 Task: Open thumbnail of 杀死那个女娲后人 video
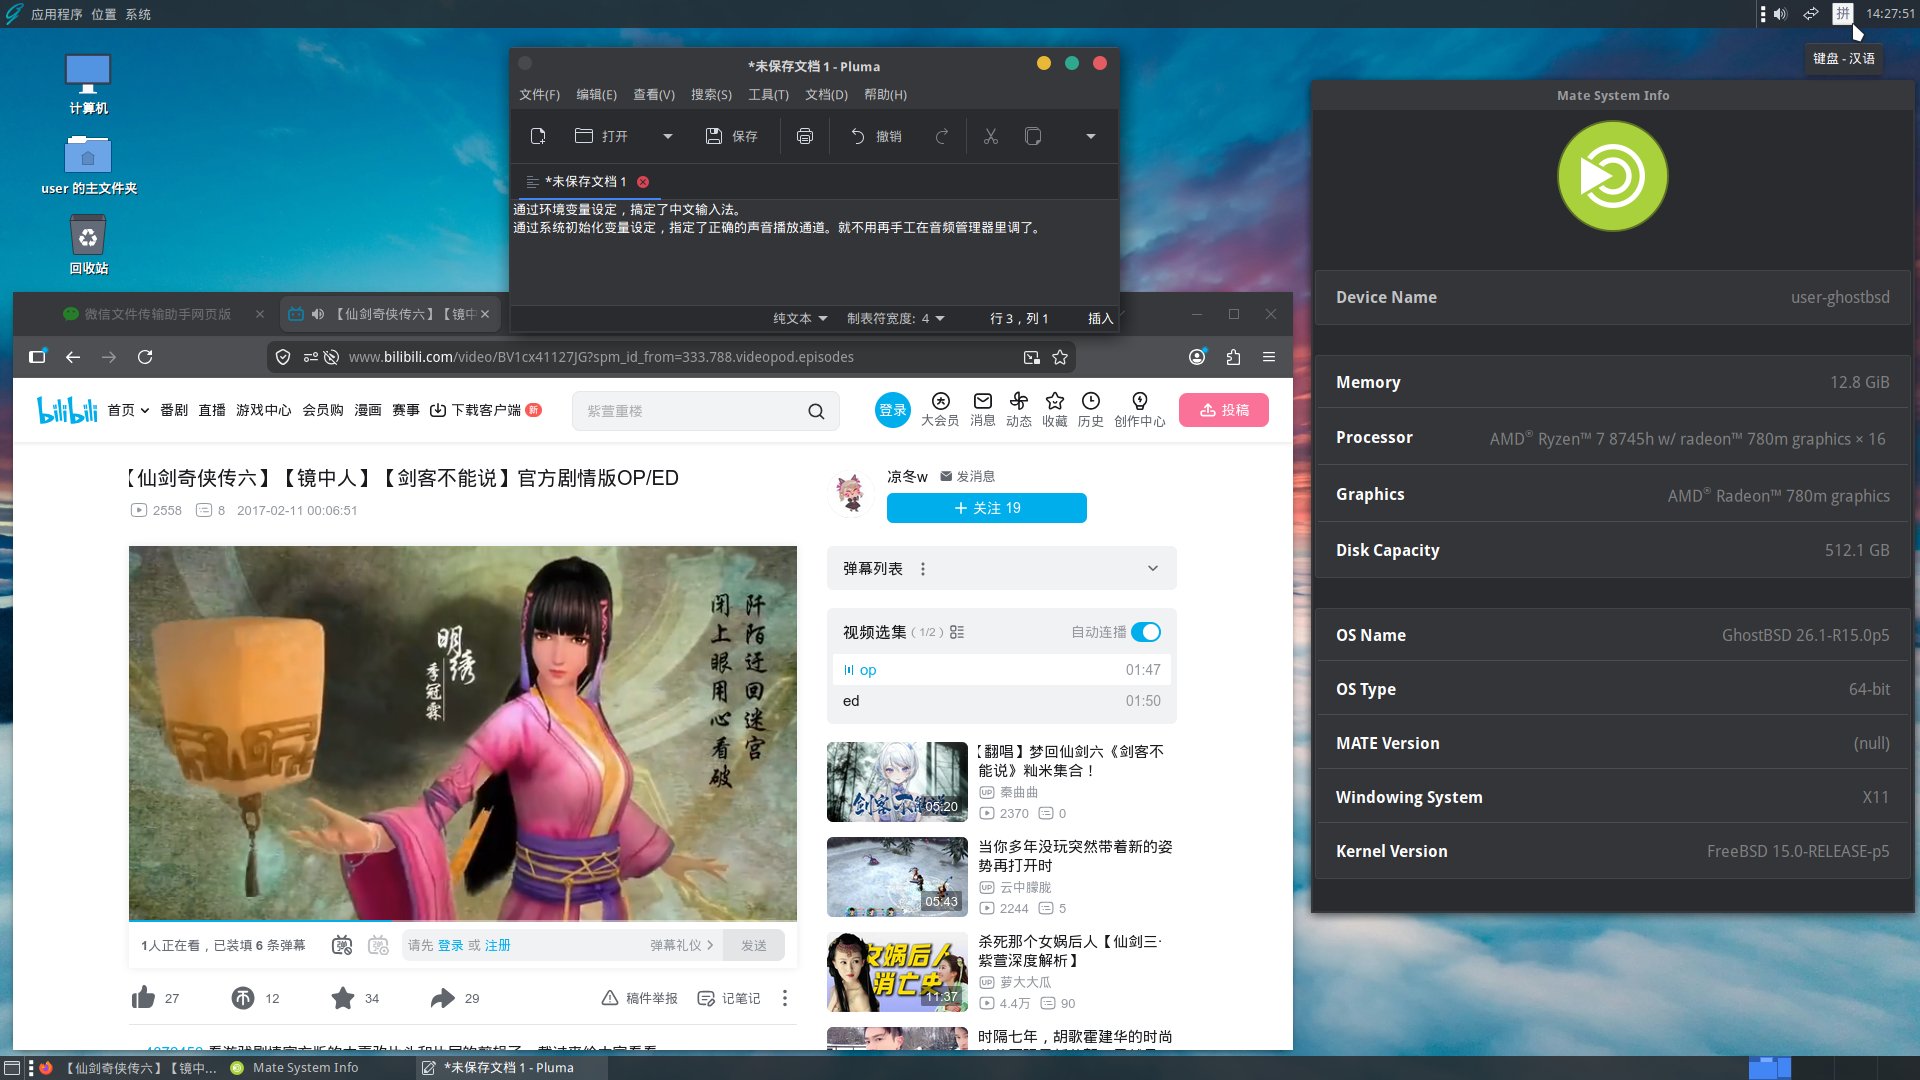(897, 972)
